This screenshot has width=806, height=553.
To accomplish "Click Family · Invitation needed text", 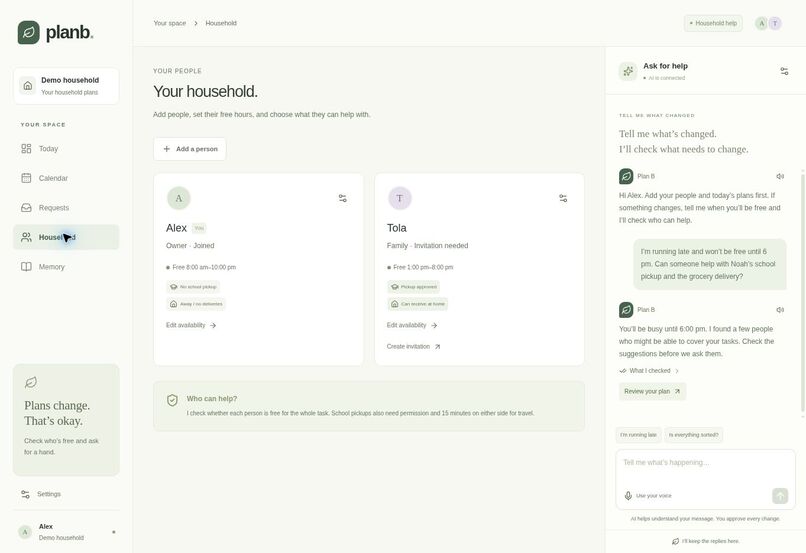I will 427,246.
